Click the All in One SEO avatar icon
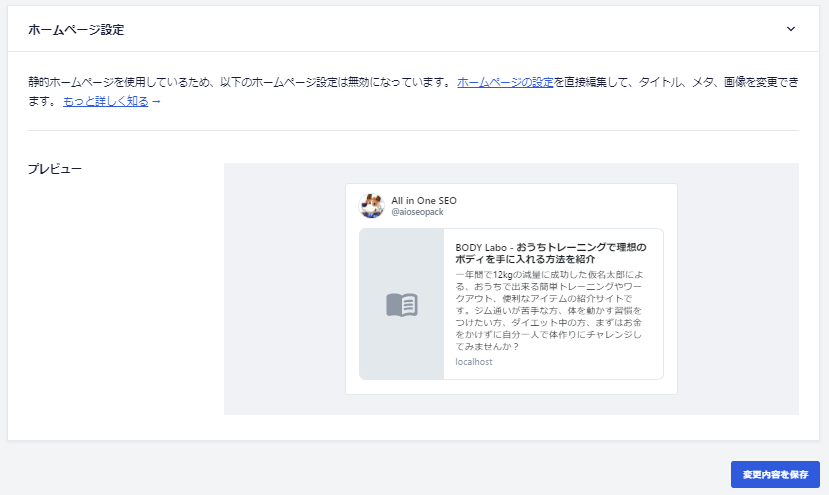The width and height of the screenshot is (829, 495). pyautogui.click(x=372, y=206)
